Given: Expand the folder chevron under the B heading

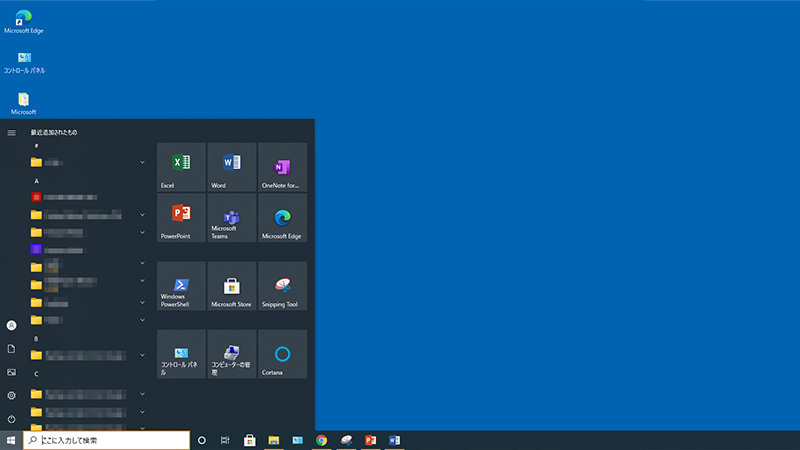Looking at the screenshot, I should coord(142,355).
